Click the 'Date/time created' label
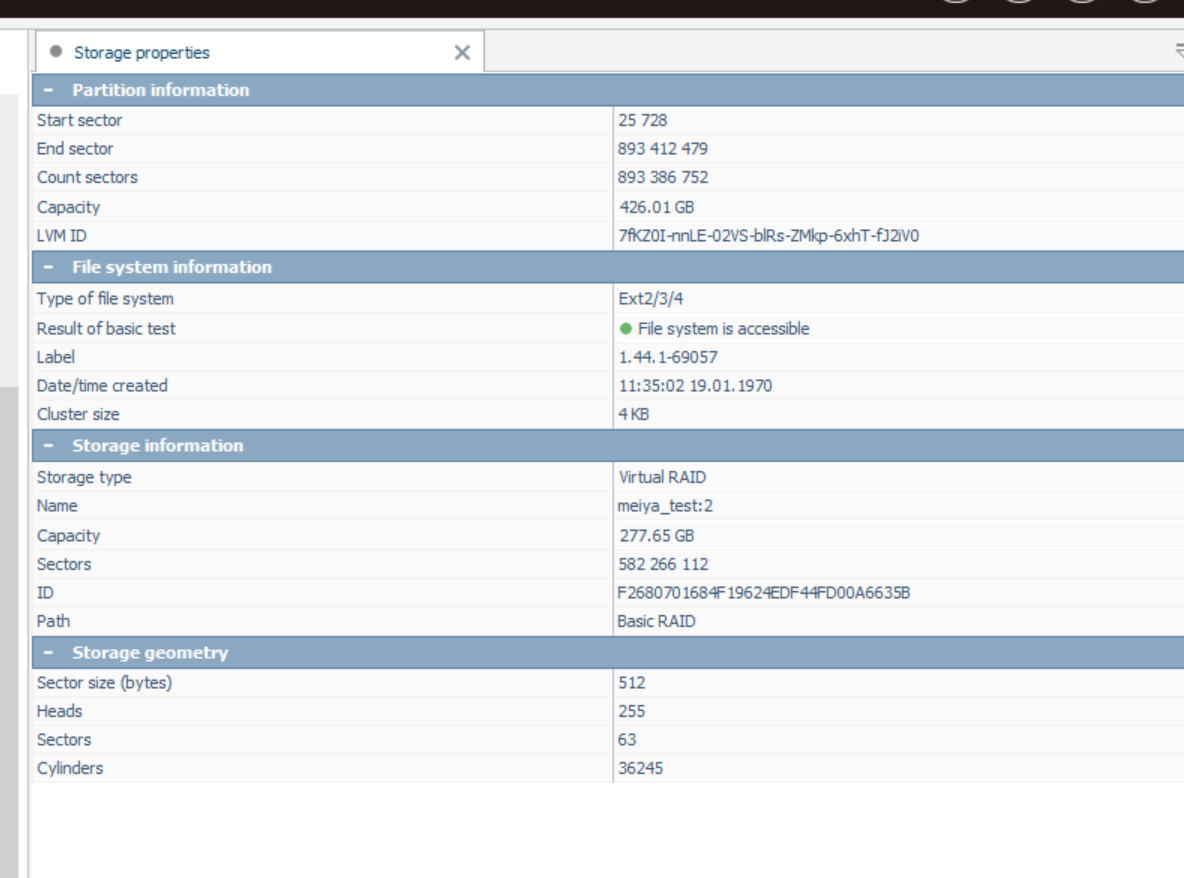This screenshot has height=878, width=1184. coord(102,386)
